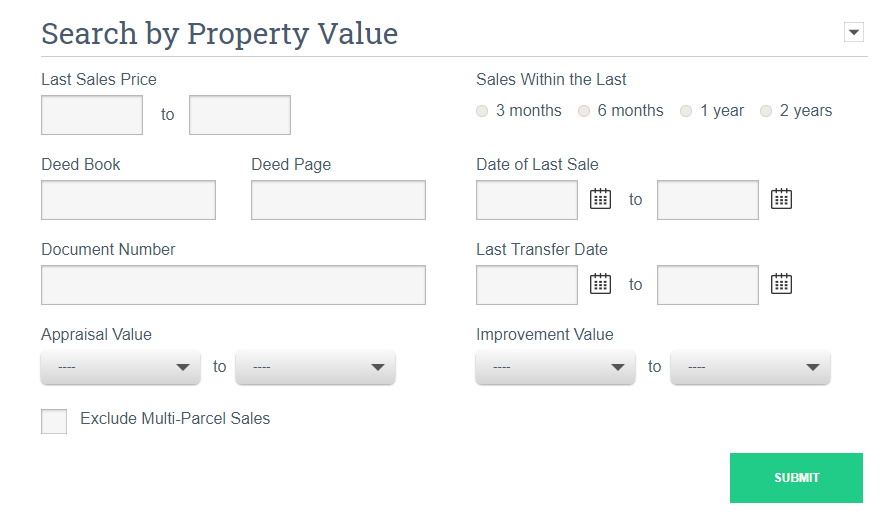Expand the Improvement Value maximum dropdown

pos(750,367)
